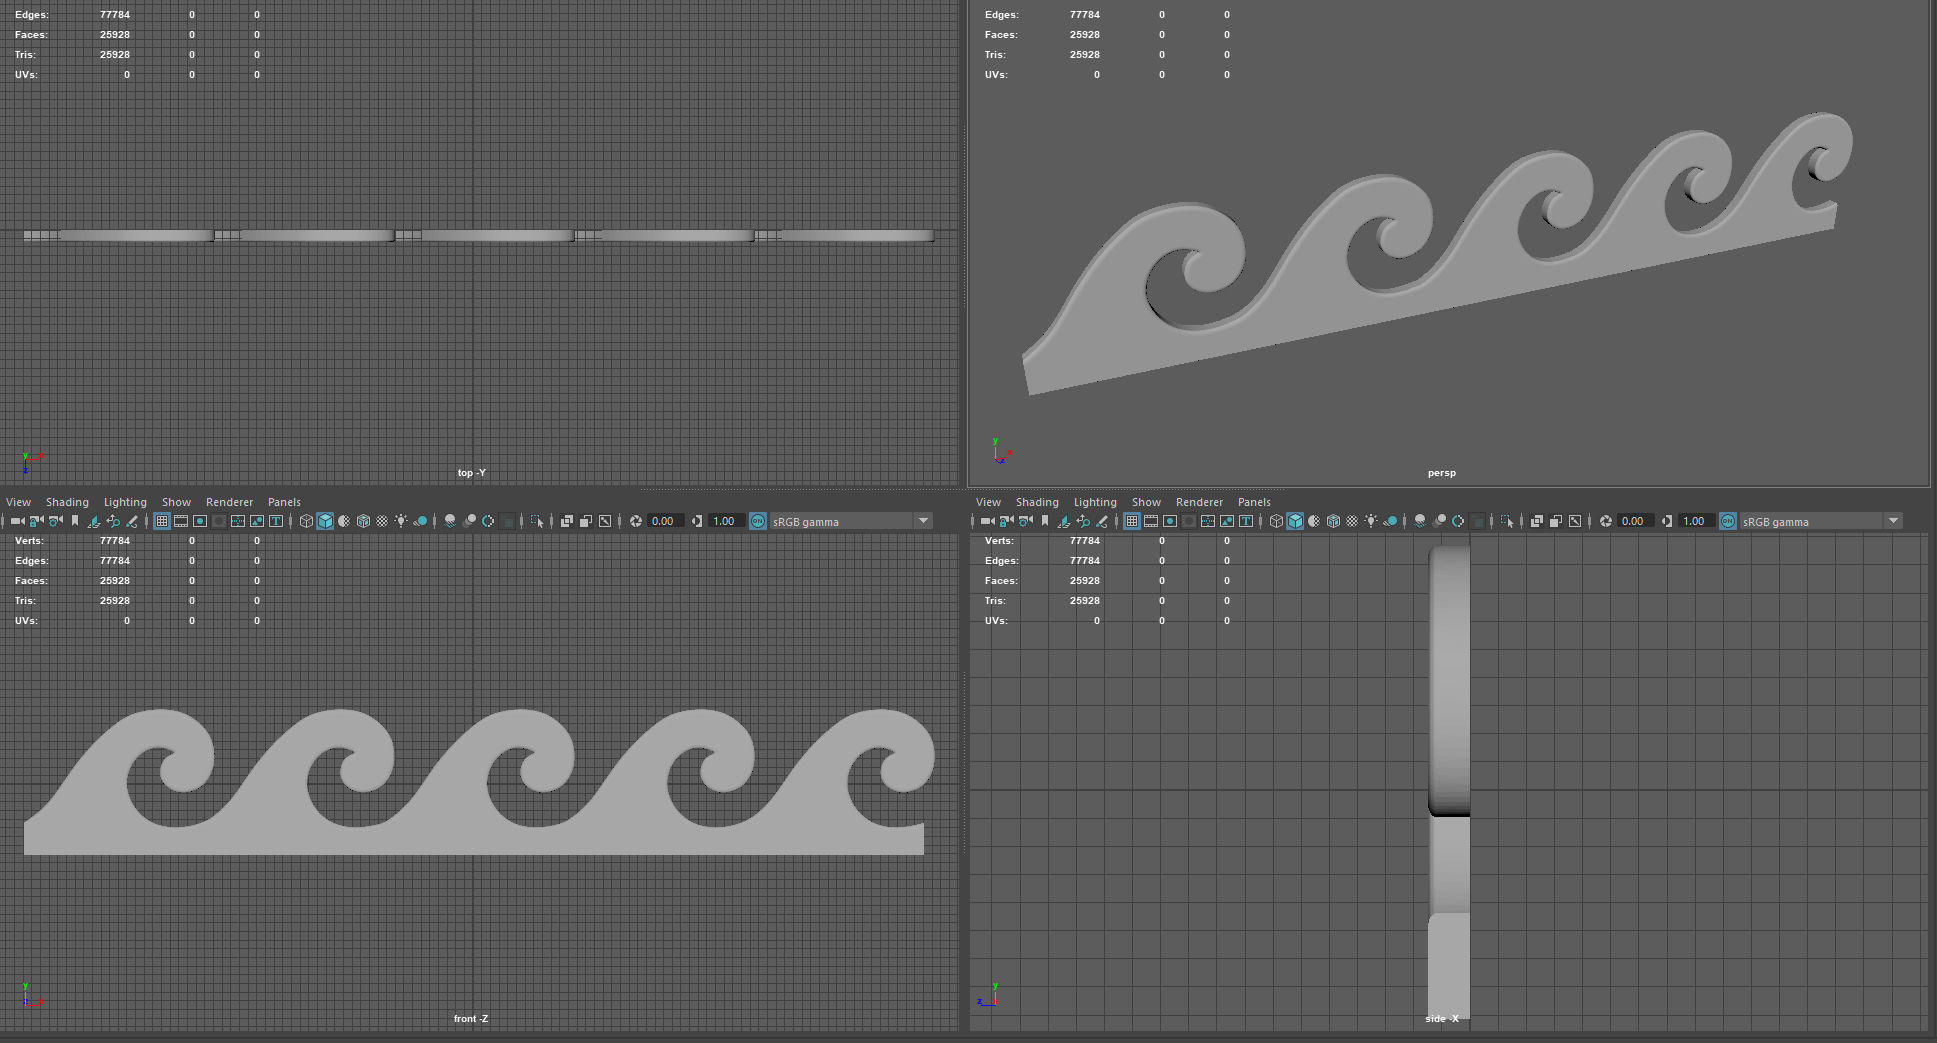Toggle view transform ON button in side panel
Screen dimensions: 1937x1043
(x=1728, y=521)
